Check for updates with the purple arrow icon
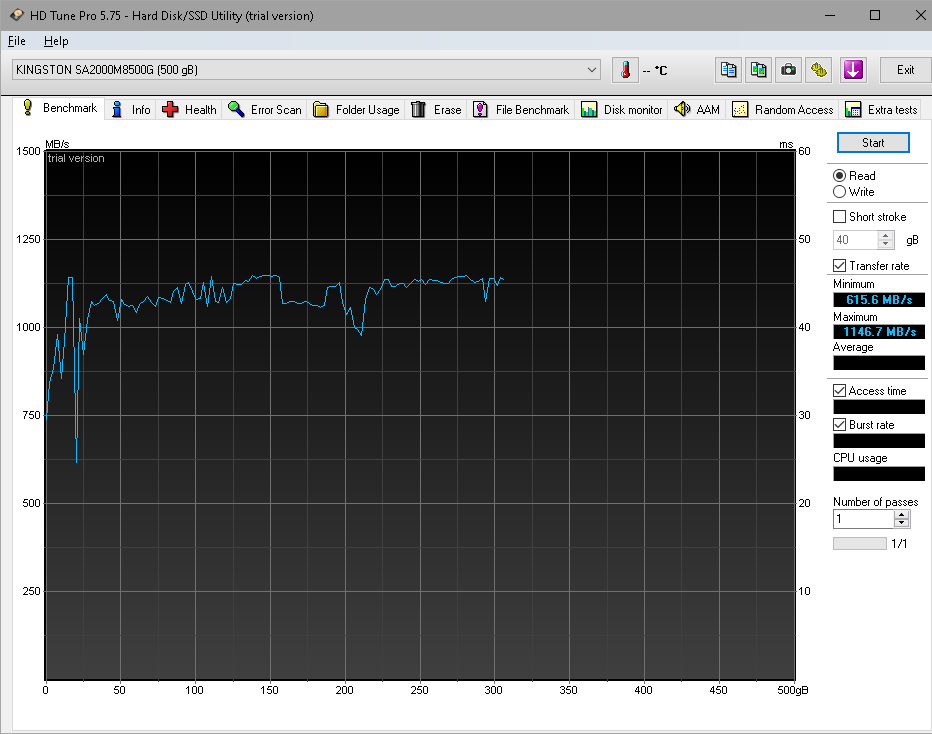The height and width of the screenshot is (734, 932). [852, 70]
